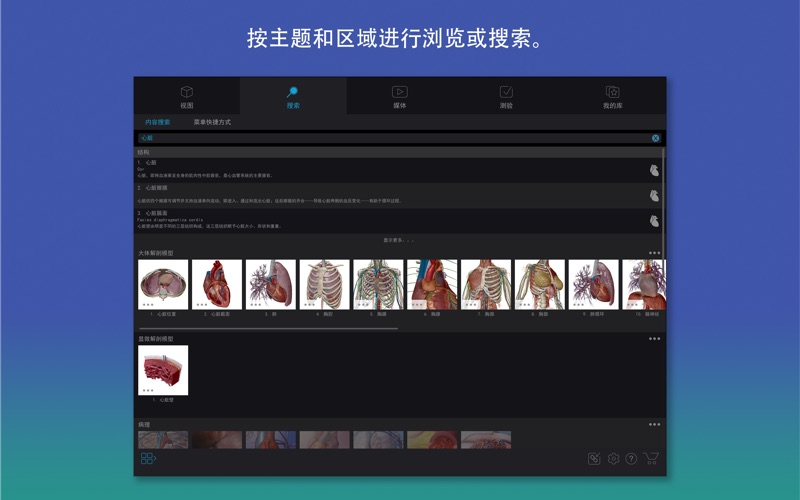Click the 结构 section heading

[x=143, y=153]
